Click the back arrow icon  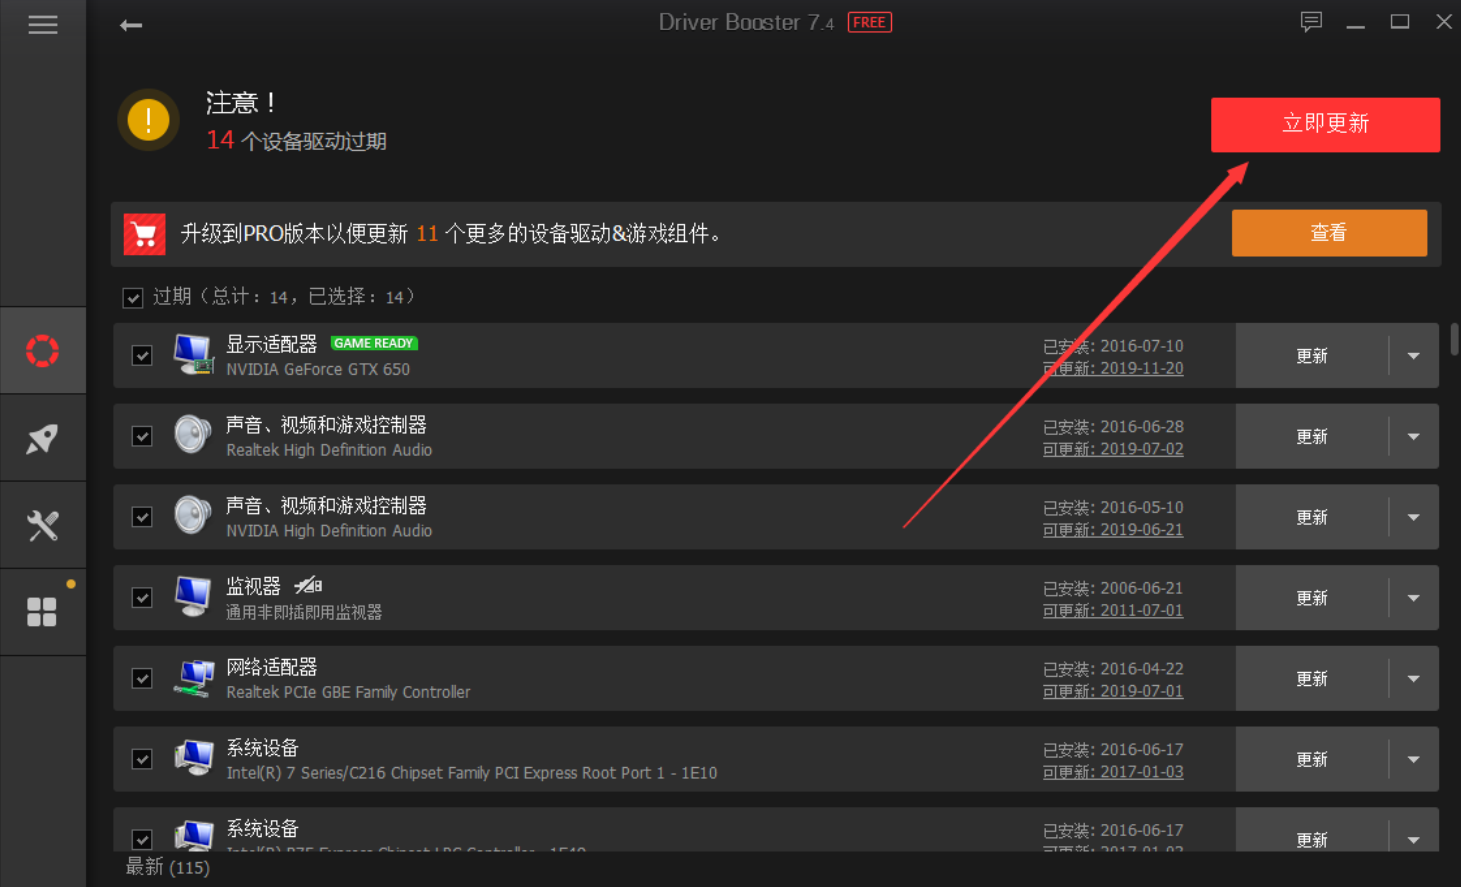click(131, 25)
